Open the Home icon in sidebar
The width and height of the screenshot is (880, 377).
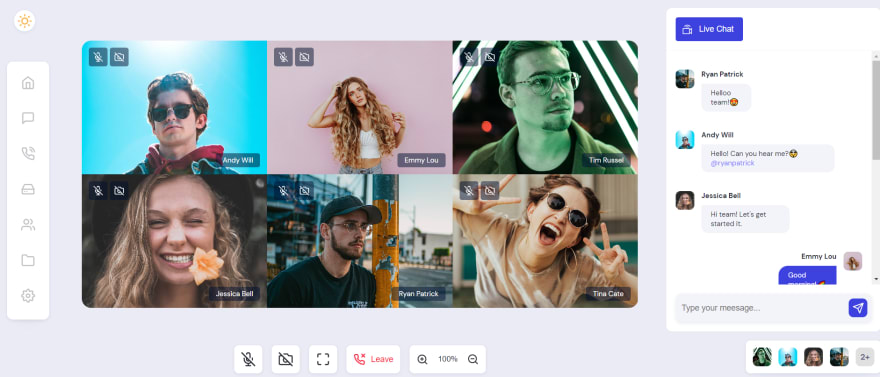tap(28, 83)
